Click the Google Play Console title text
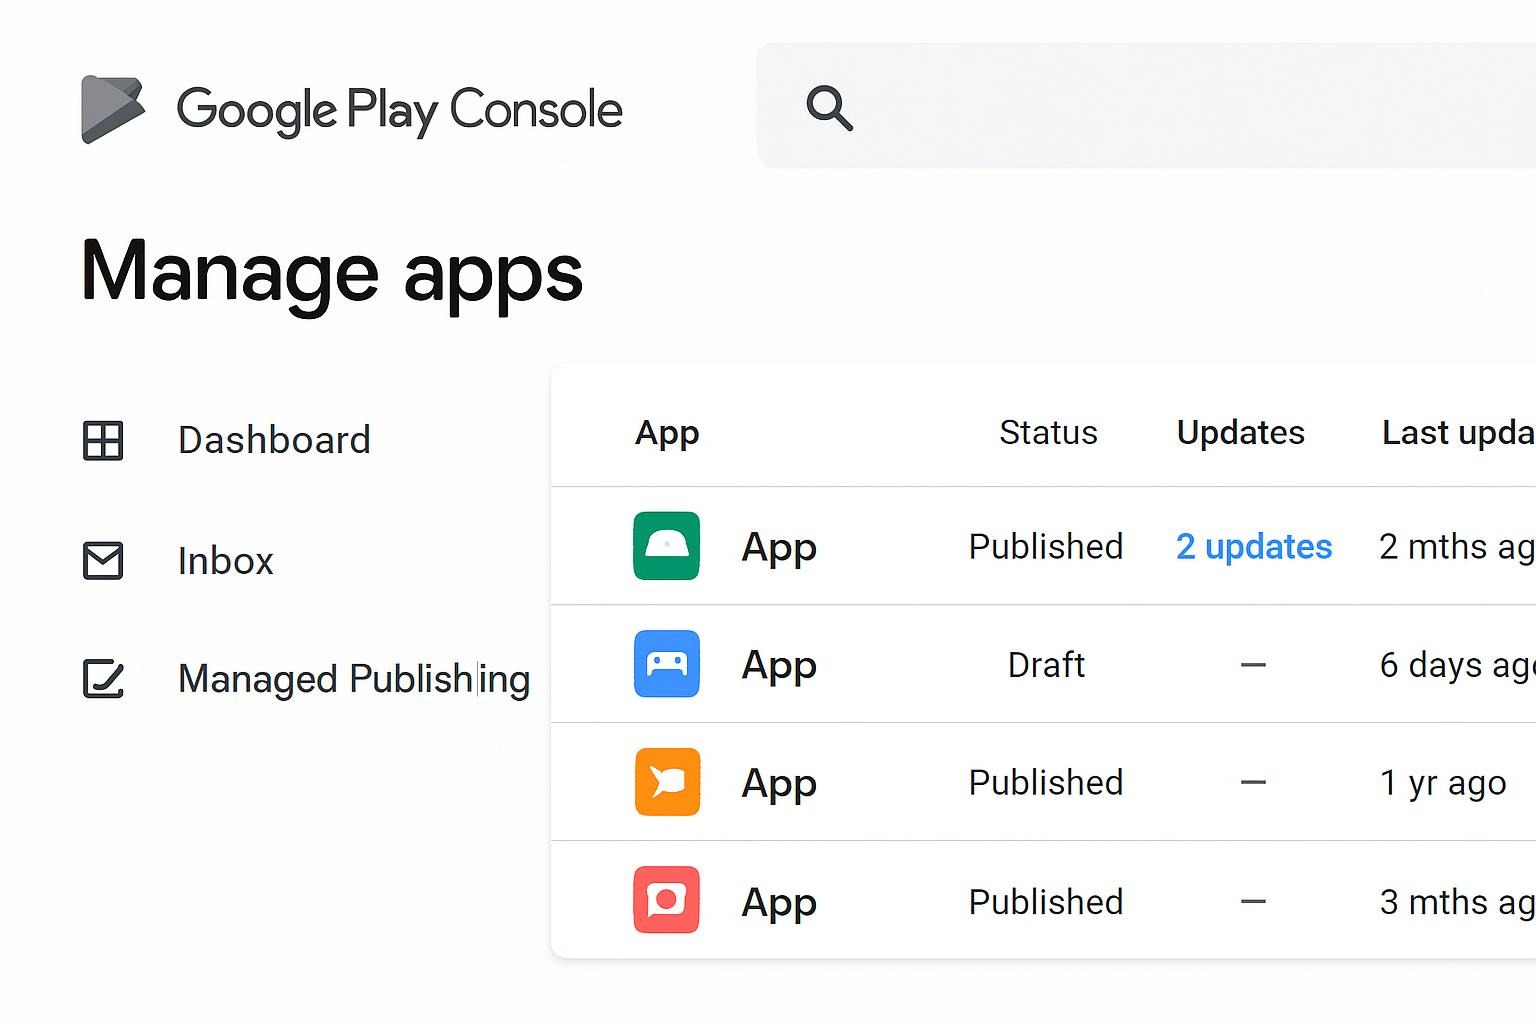This screenshot has width=1536, height=1024. 399,109
